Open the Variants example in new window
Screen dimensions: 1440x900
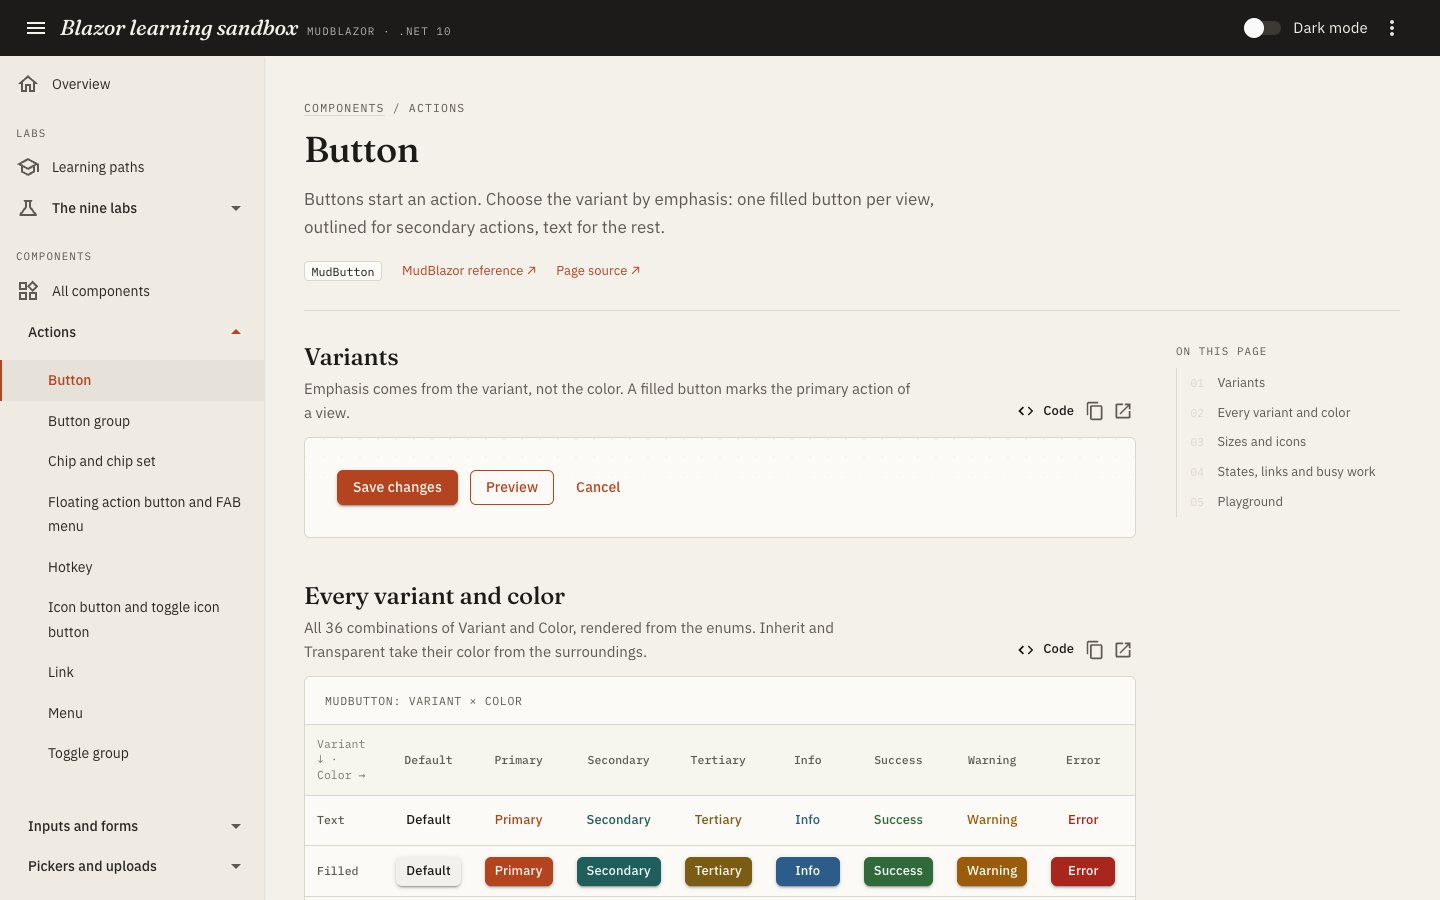(1123, 411)
